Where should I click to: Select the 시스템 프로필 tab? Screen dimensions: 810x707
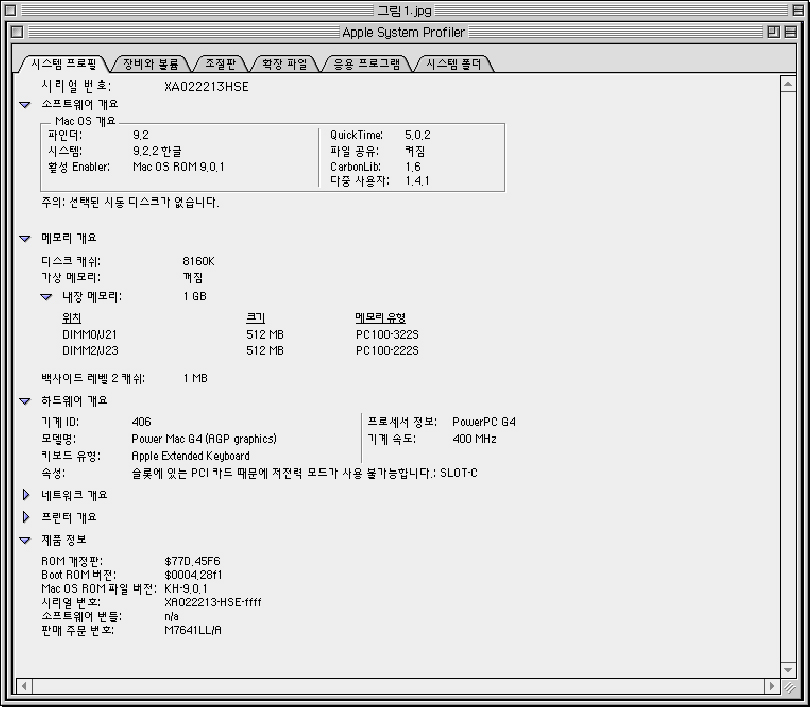(63, 64)
